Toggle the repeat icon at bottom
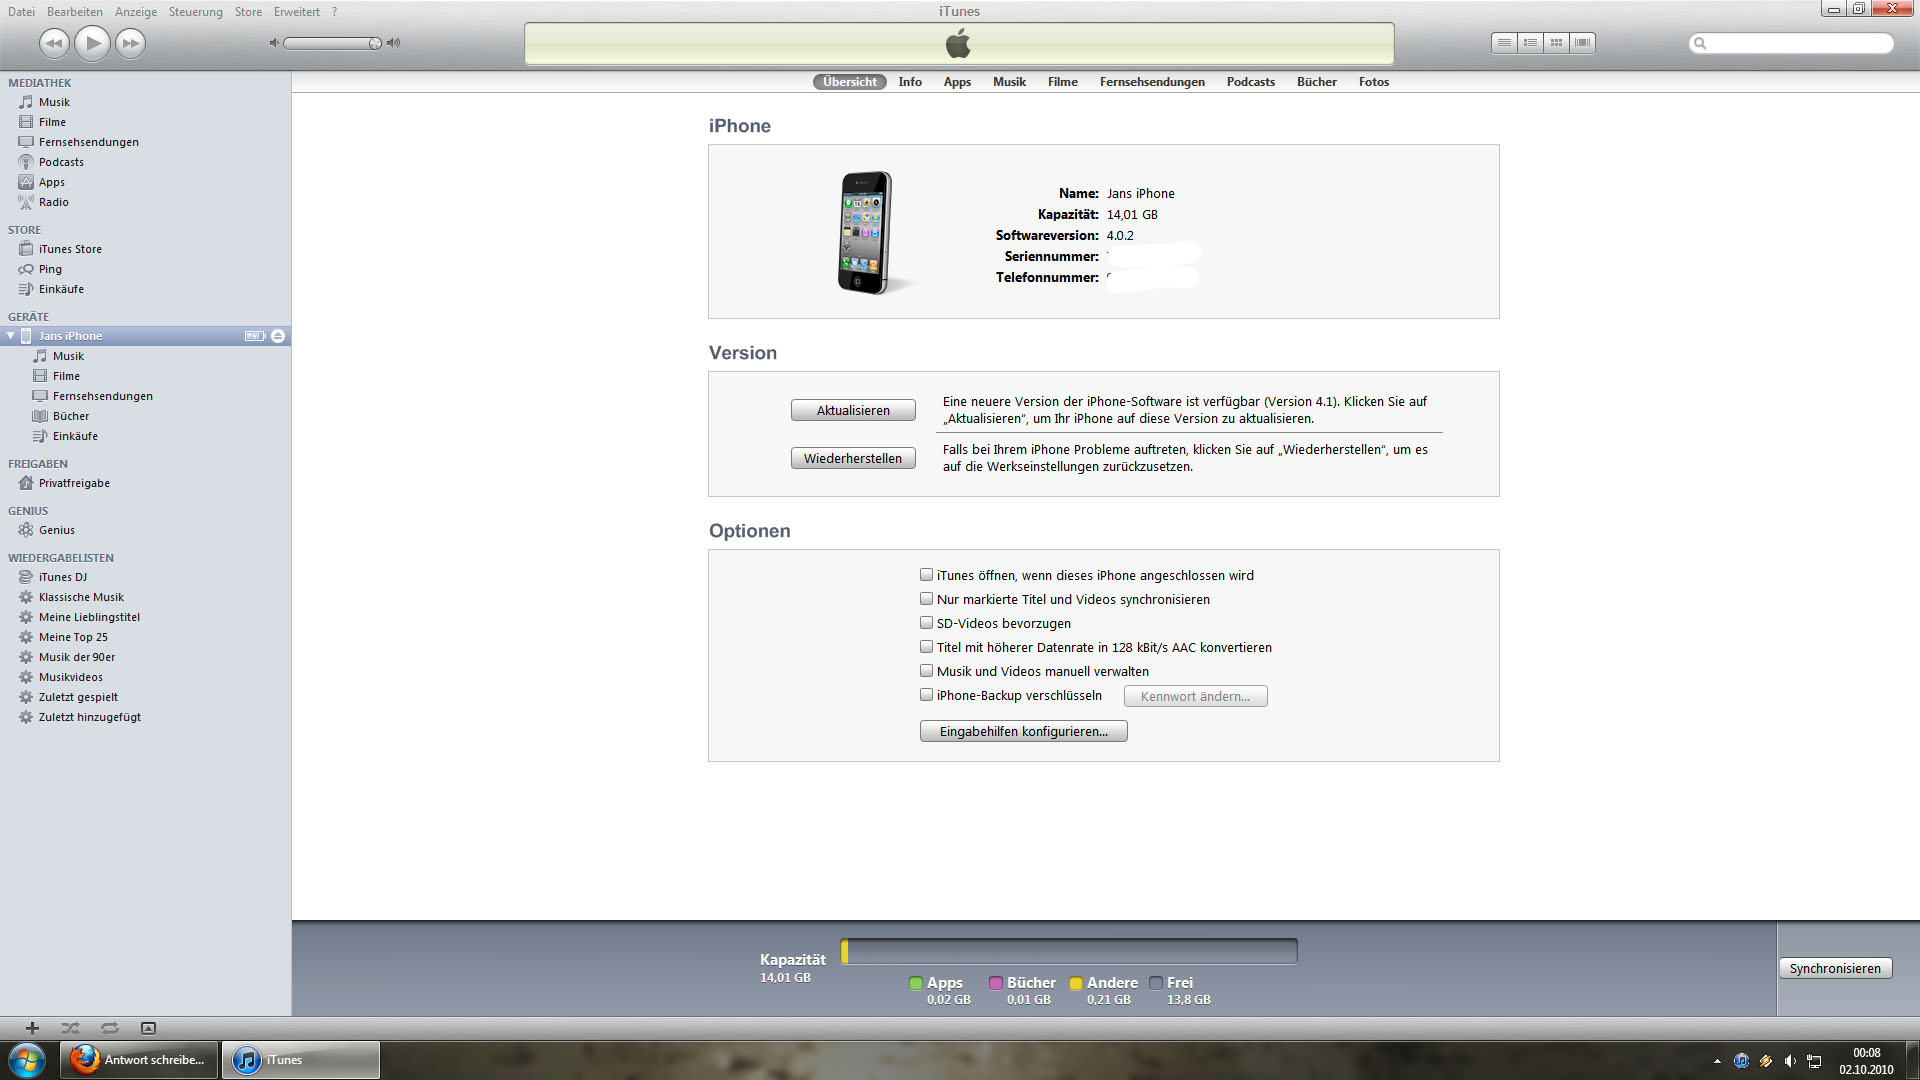Screen dimensions: 1920x1080 pos(109,1028)
